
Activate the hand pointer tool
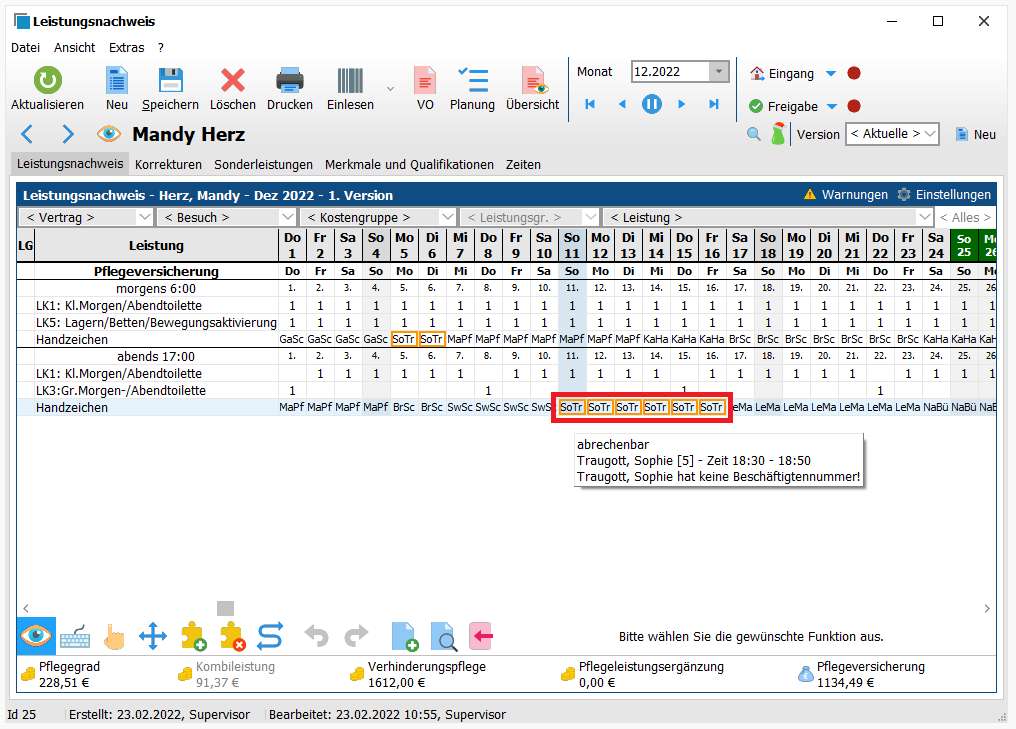click(114, 636)
